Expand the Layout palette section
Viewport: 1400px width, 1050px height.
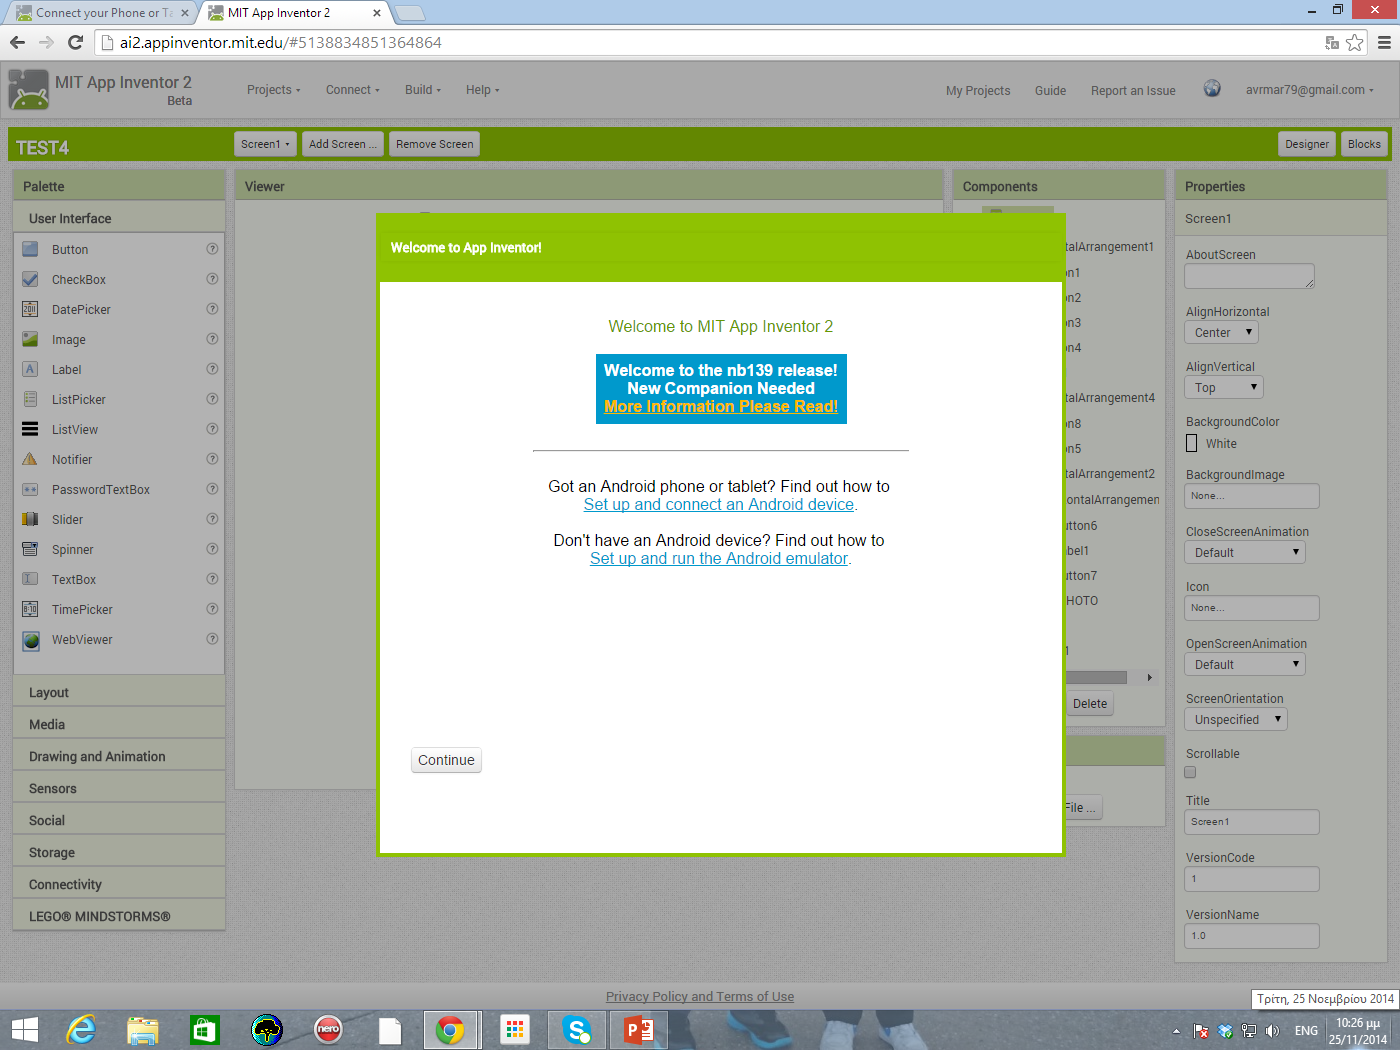tap(119, 692)
